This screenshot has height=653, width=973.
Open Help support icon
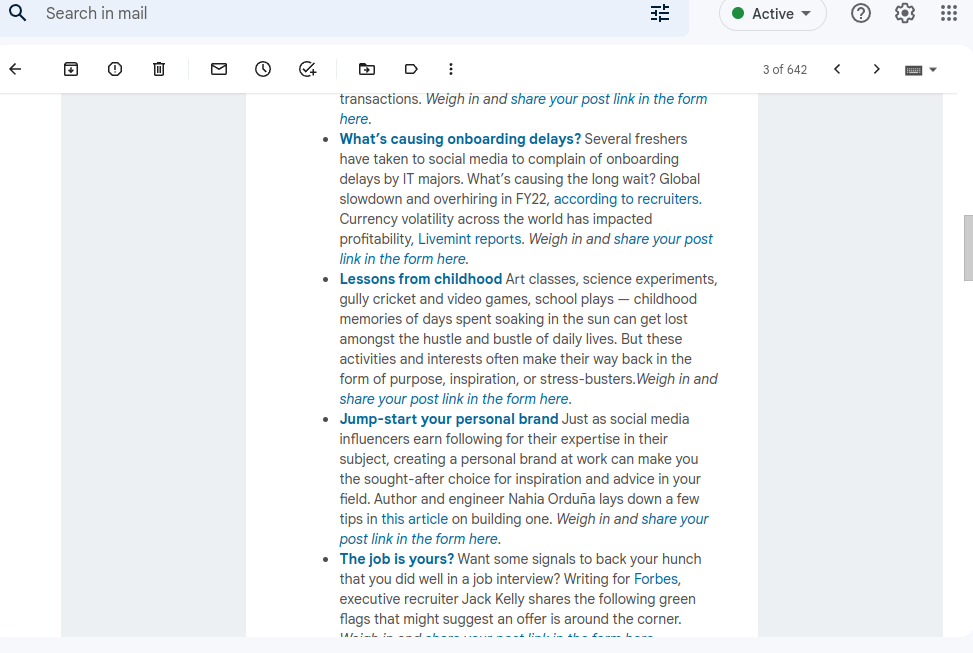(861, 13)
